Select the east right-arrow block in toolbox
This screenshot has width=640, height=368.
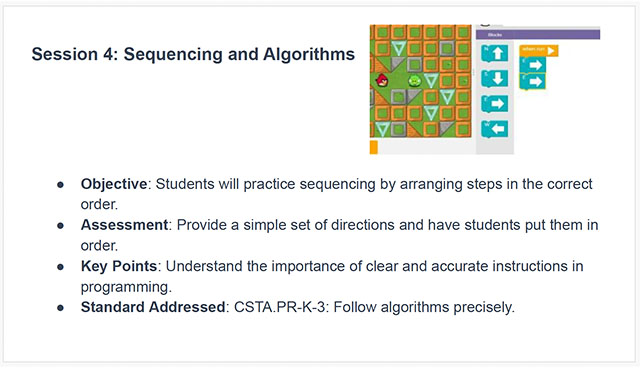point(495,104)
